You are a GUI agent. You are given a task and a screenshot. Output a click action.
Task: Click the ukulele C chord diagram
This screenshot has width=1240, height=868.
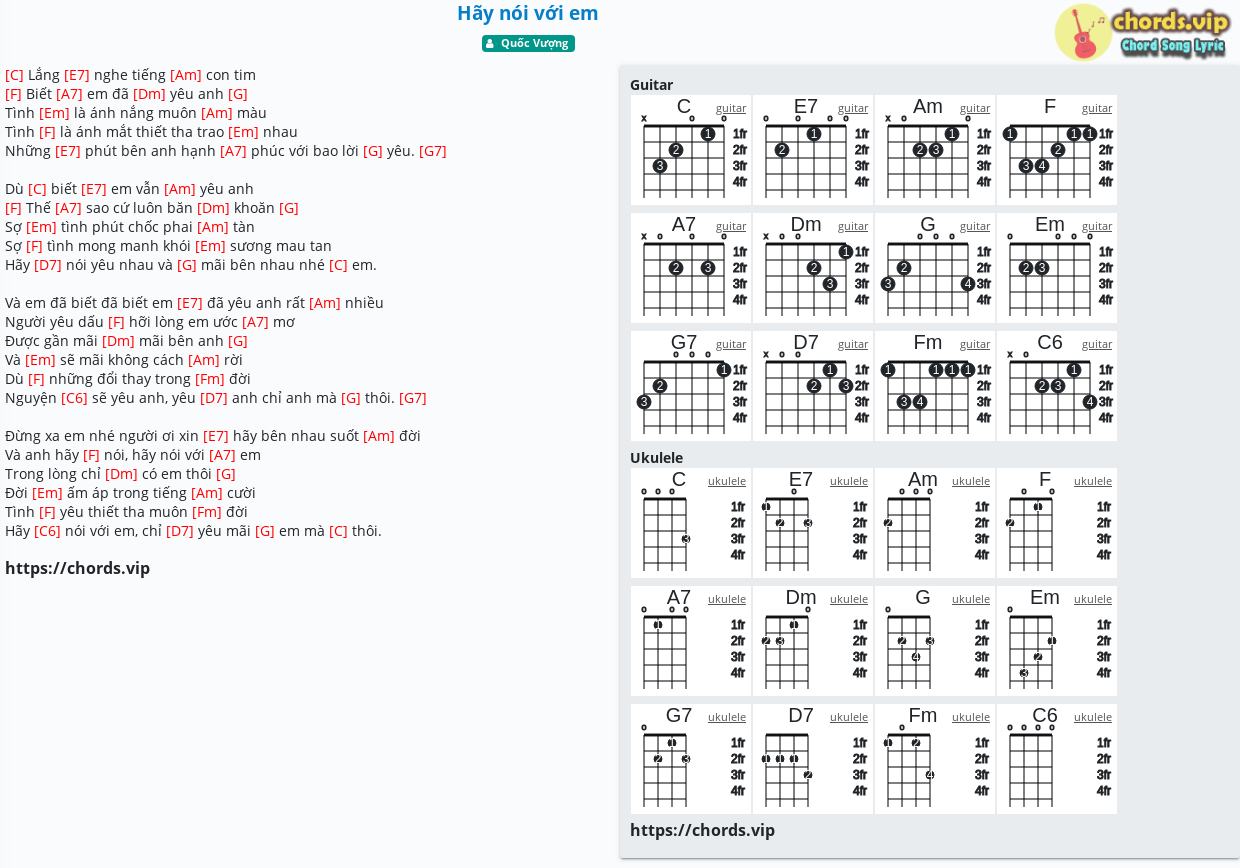click(691, 523)
